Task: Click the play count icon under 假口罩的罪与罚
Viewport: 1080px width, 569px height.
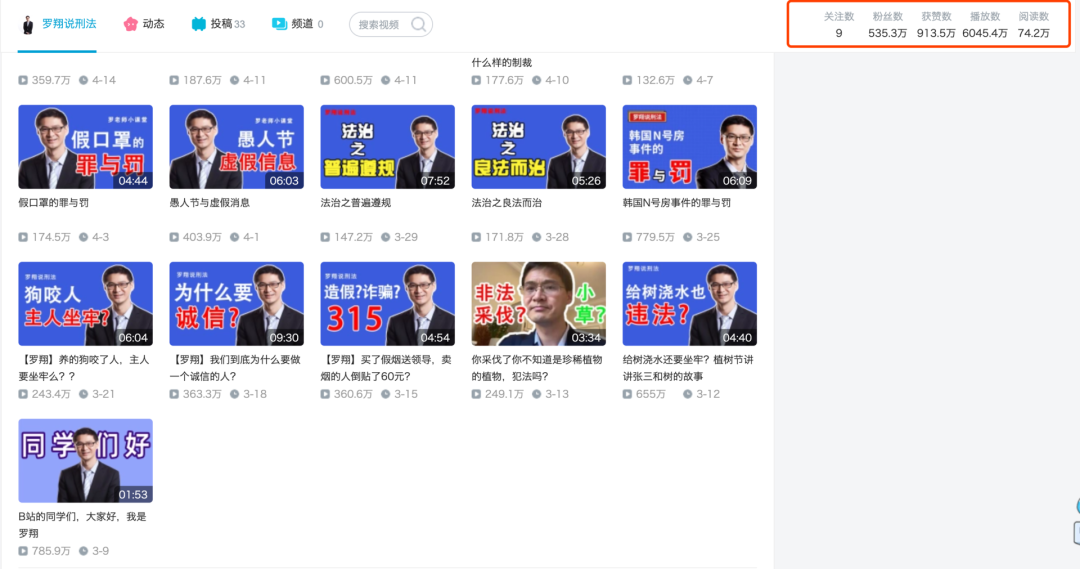Action: tap(24, 237)
